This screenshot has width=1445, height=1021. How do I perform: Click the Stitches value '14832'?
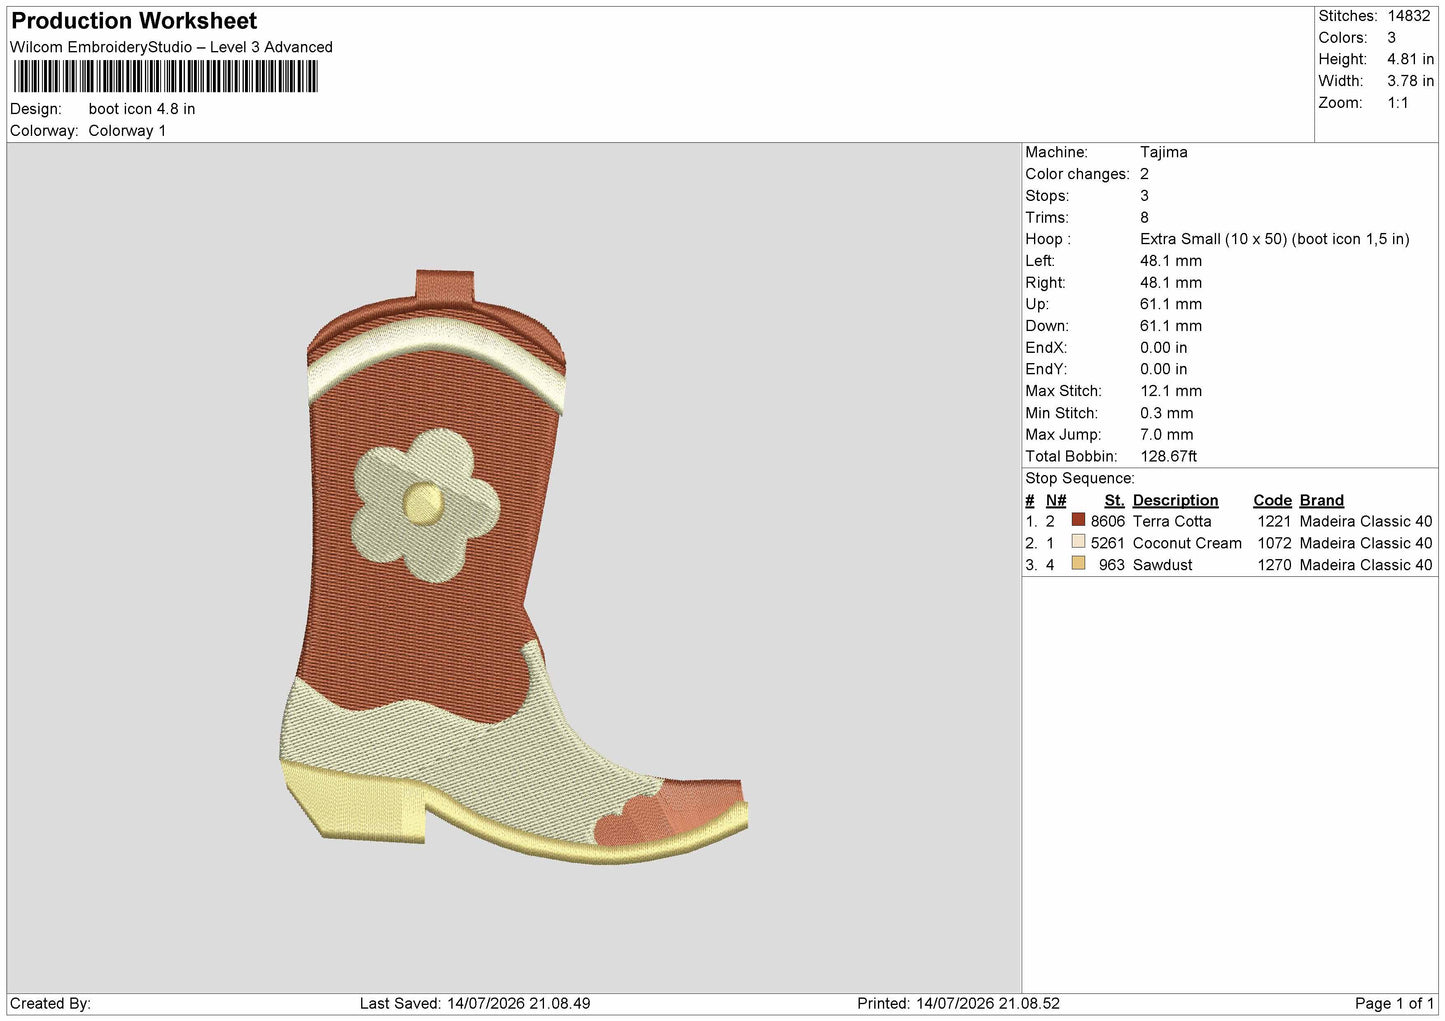(1408, 16)
